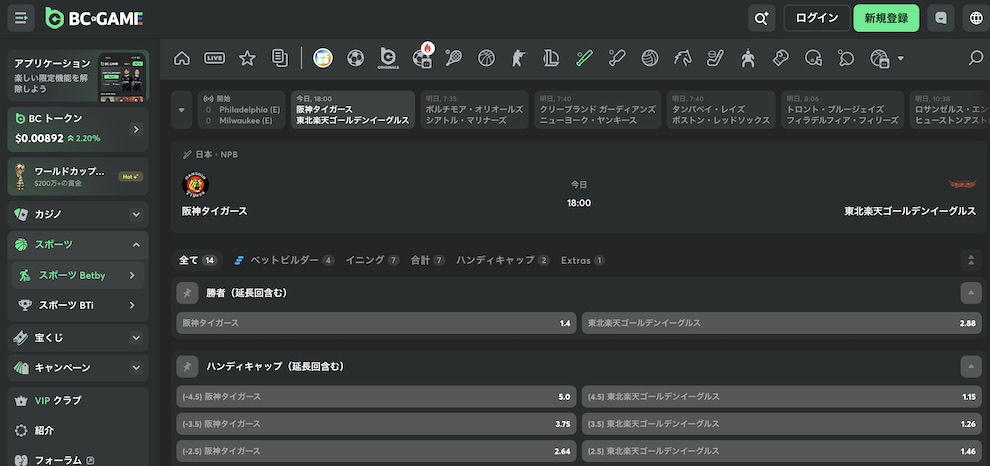Collapse all markets sort arrows
Viewport: 990px width, 466px height.
click(971, 260)
